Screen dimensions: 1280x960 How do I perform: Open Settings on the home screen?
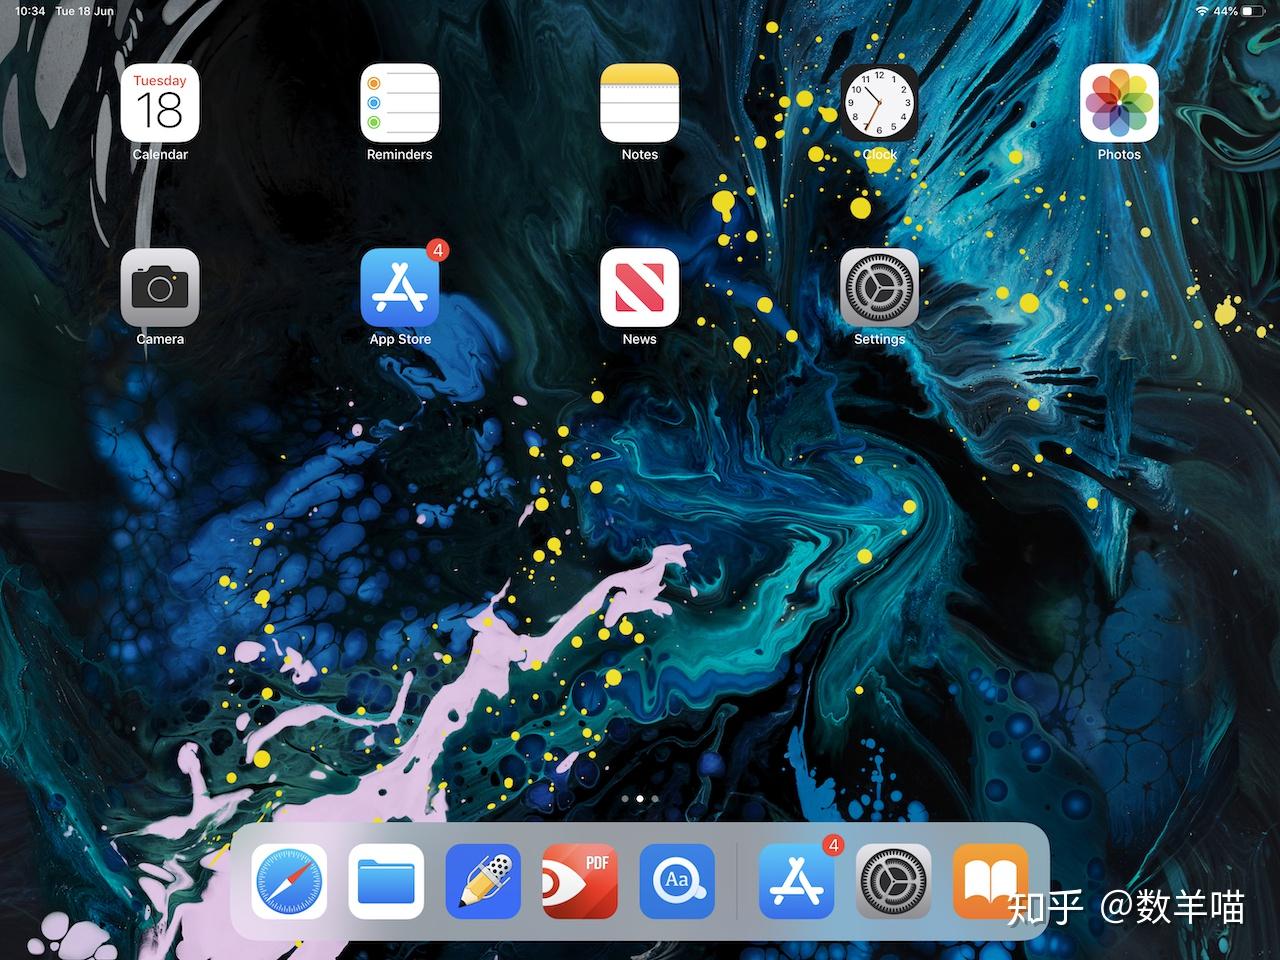pyautogui.click(x=879, y=288)
